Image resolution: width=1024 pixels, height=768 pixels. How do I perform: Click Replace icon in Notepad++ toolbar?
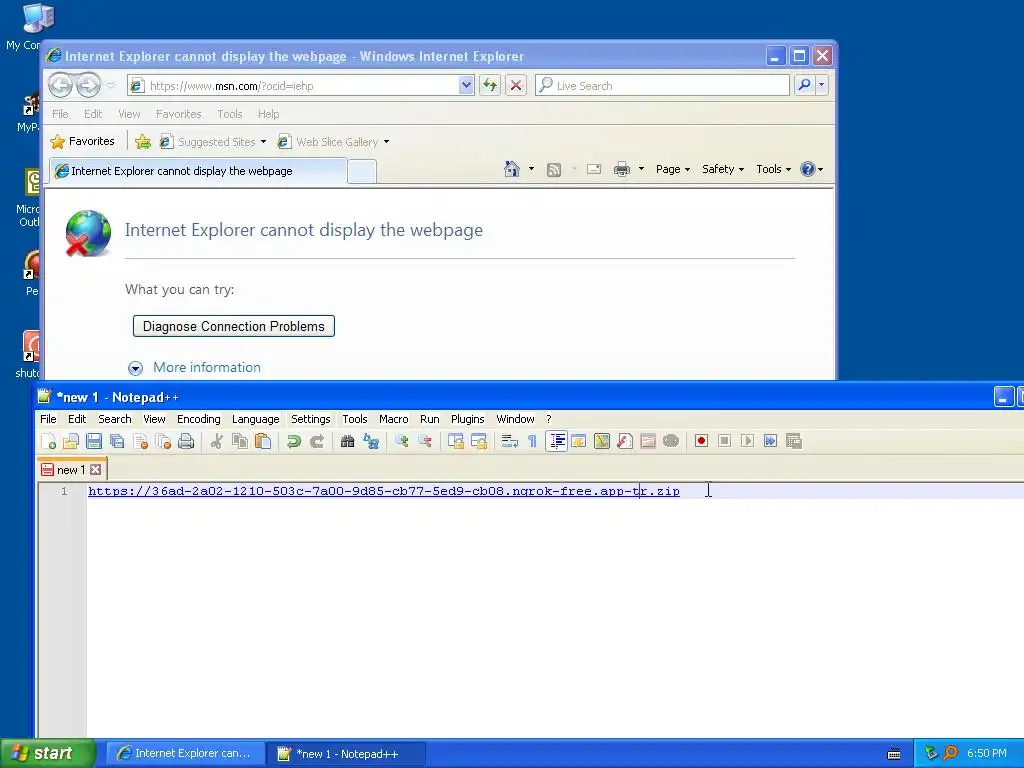(371, 441)
